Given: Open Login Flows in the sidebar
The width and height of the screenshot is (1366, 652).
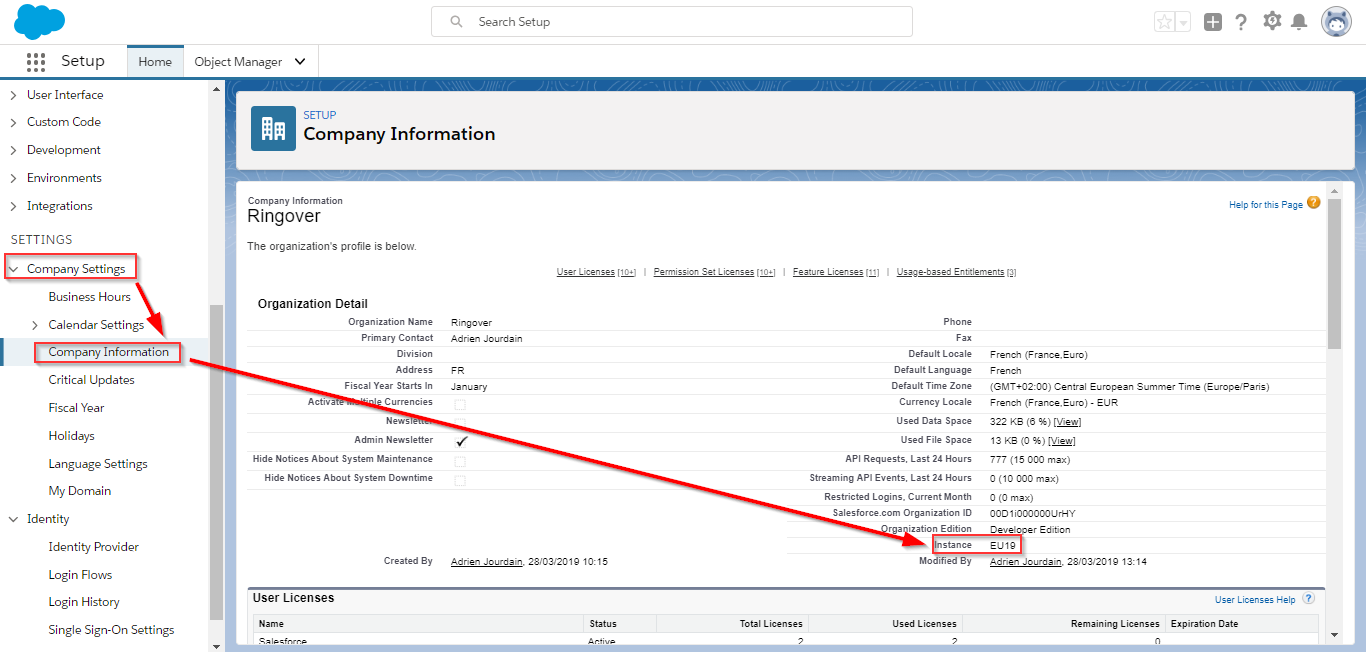Looking at the screenshot, I should (x=80, y=575).
